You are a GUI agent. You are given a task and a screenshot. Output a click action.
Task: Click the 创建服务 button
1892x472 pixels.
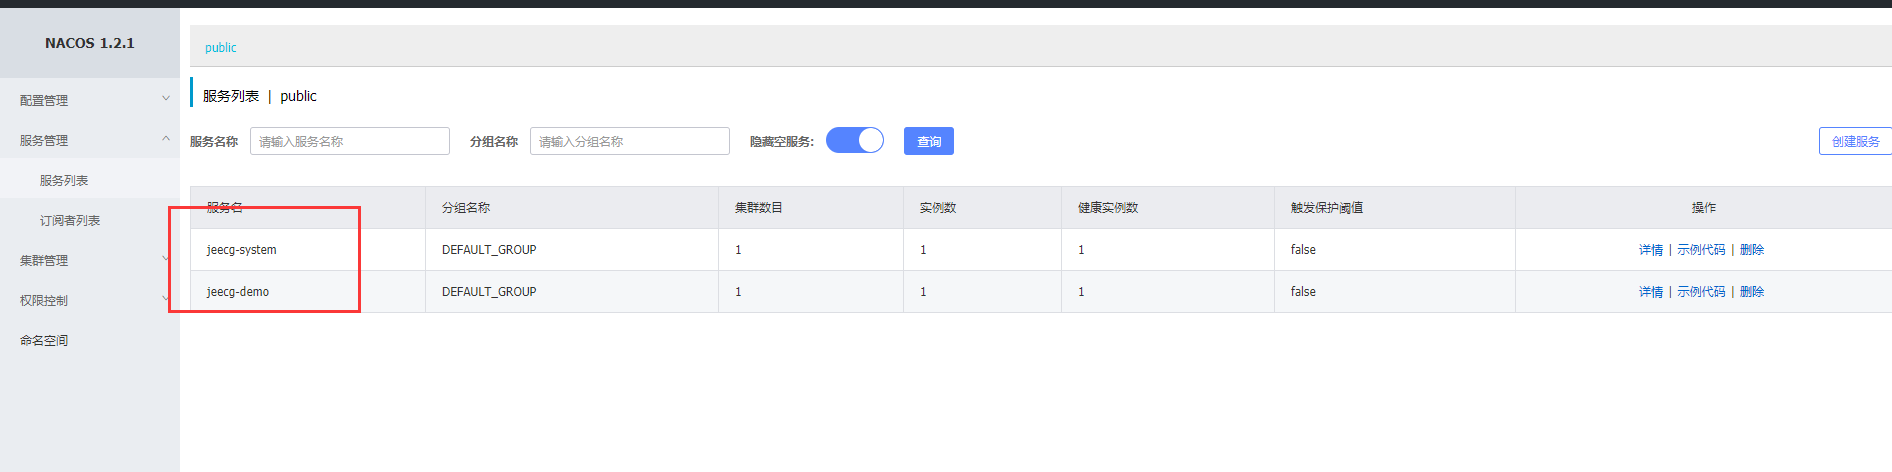coord(1855,141)
